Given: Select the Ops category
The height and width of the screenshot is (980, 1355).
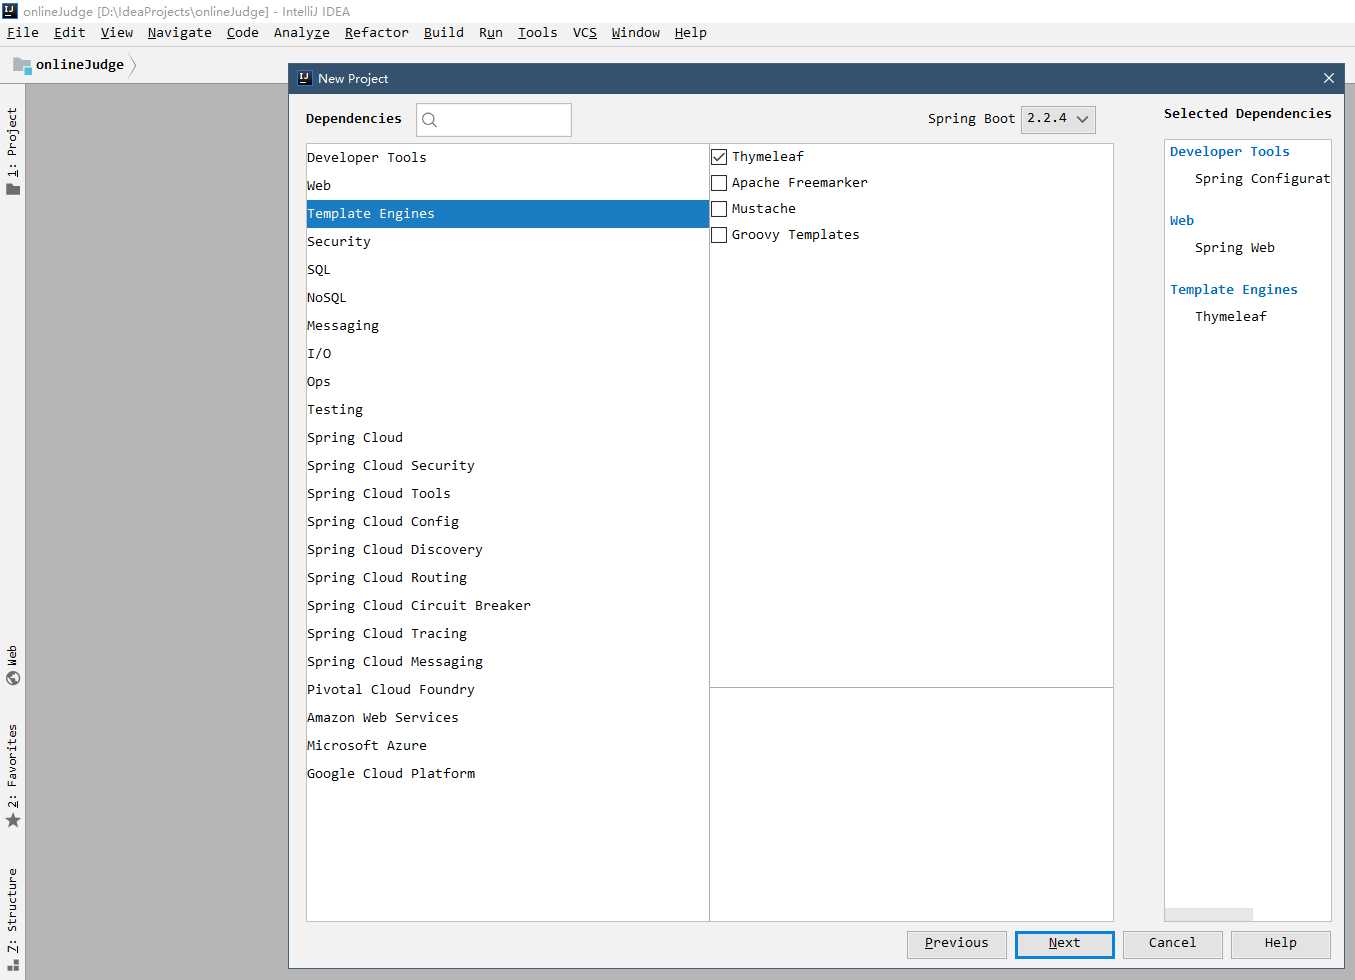Looking at the screenshot, I should click(x=507, y=382).
